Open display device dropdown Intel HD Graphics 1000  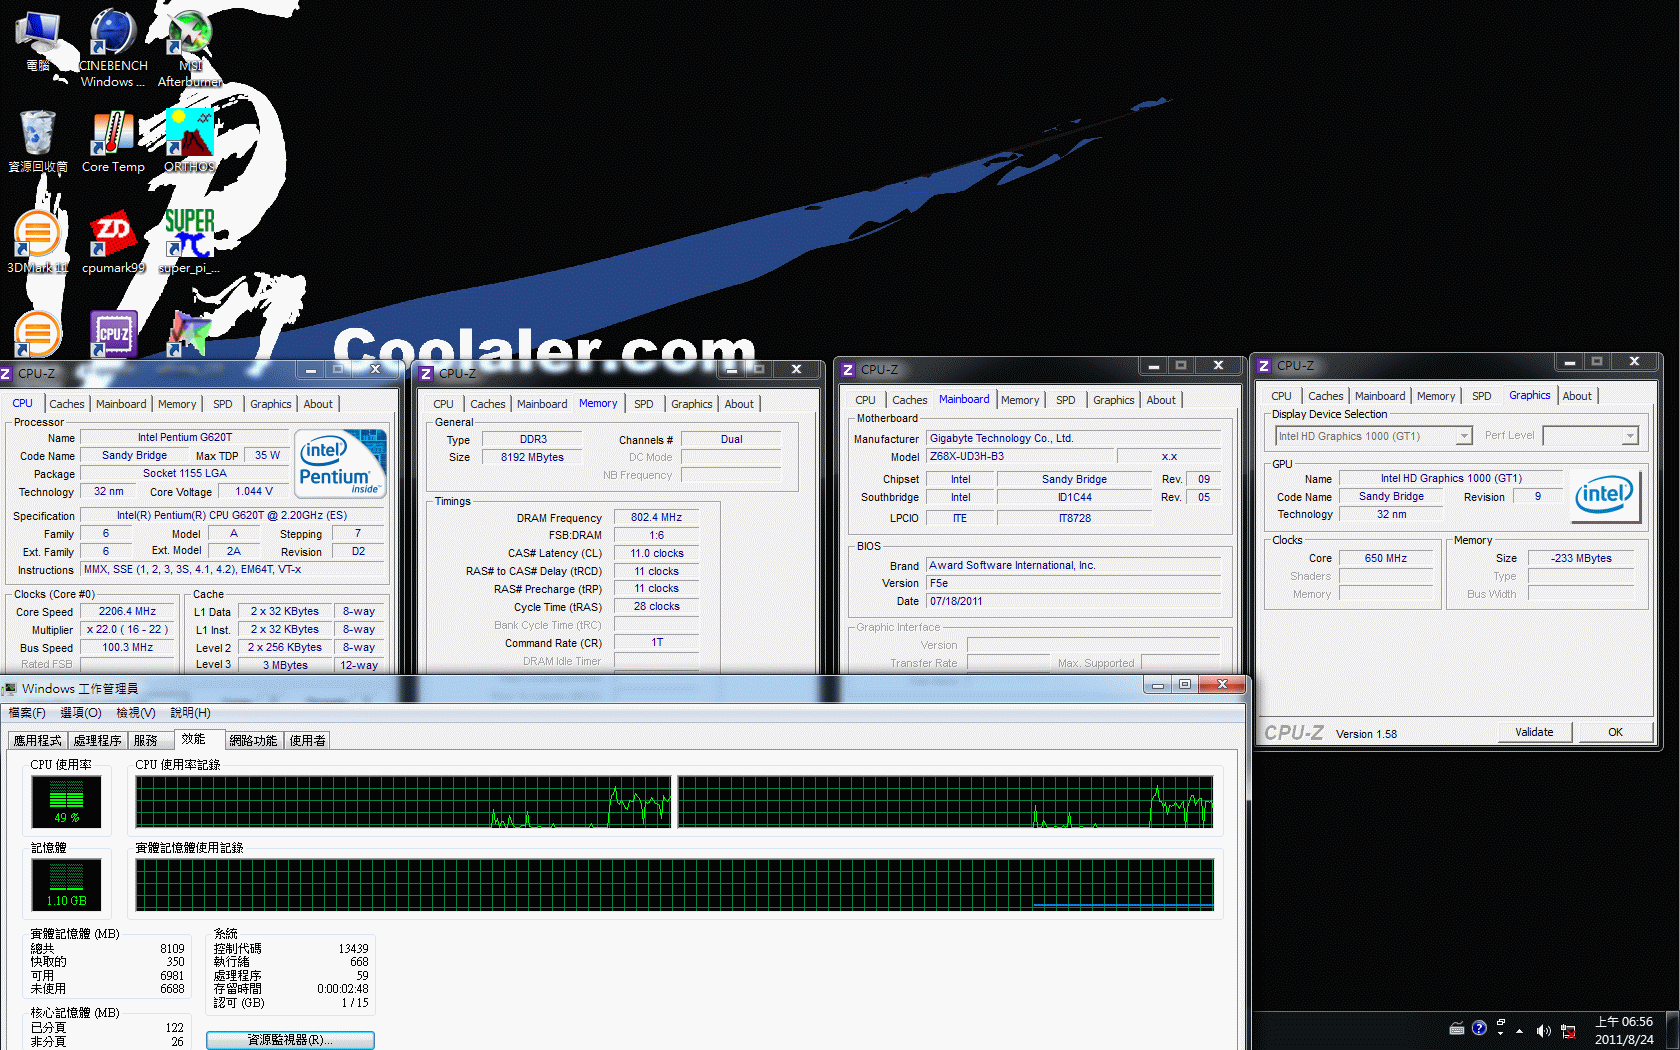pos(1374,436)
